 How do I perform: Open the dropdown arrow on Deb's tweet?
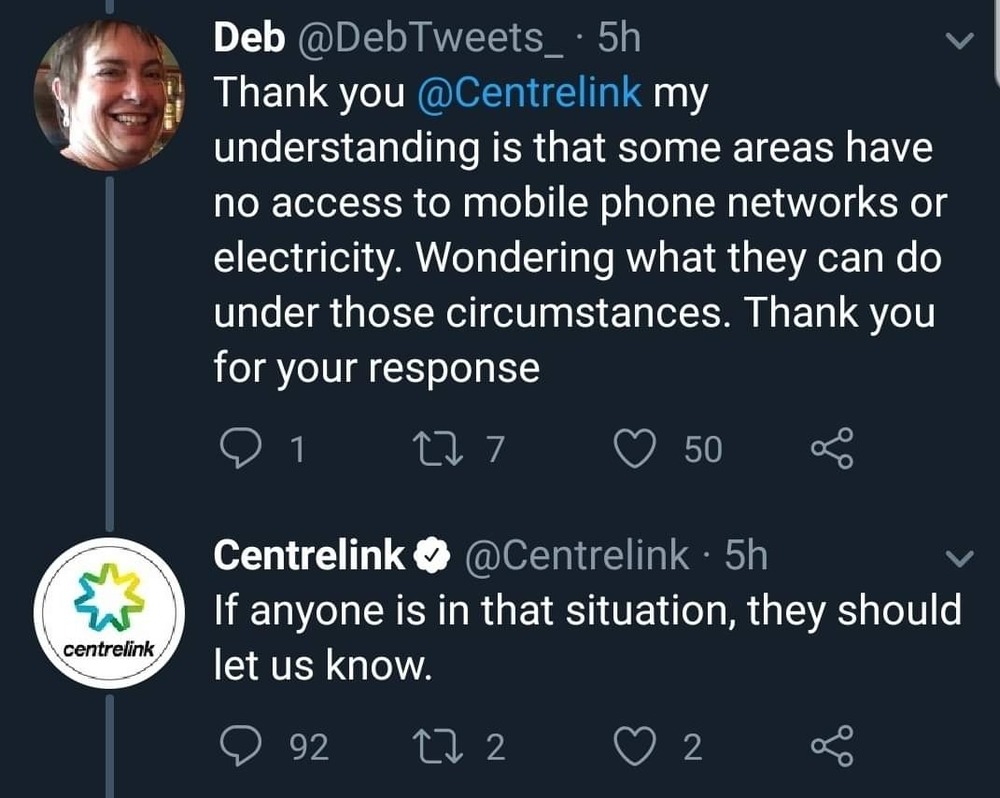958,42
